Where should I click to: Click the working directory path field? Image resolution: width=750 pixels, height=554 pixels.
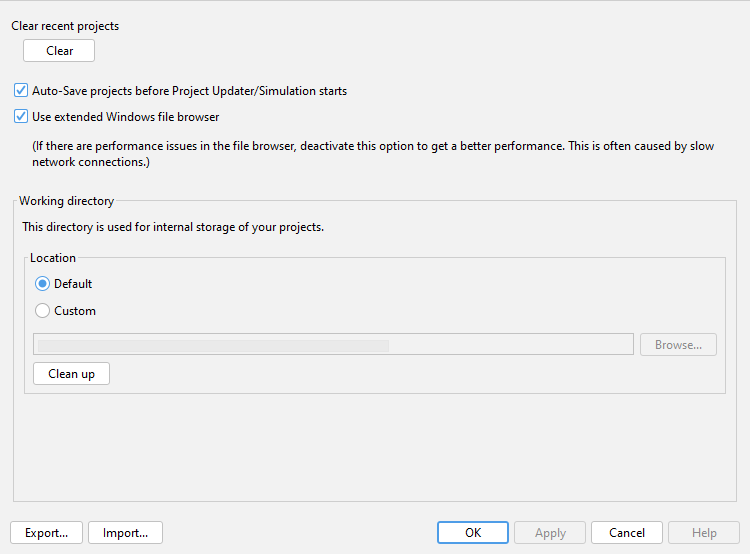coord(333,345)
